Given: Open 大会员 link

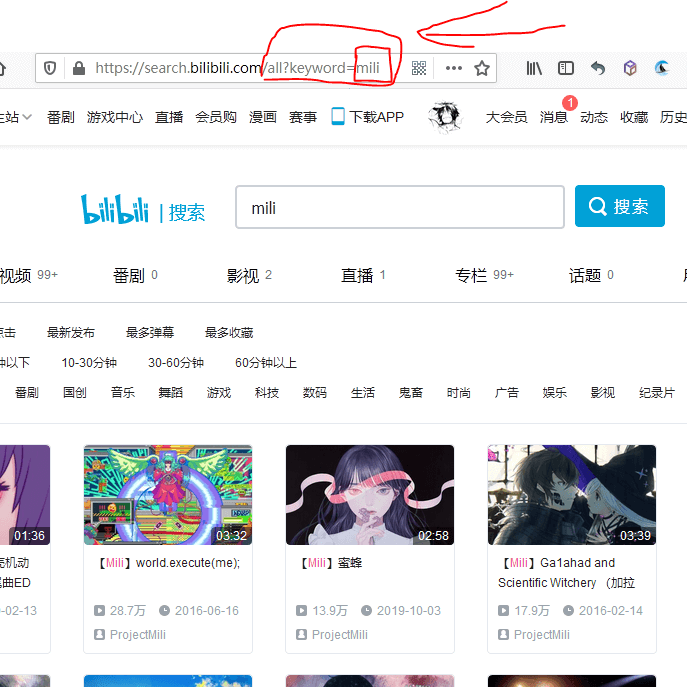Looking at the screenshot, I should point(506,117).
